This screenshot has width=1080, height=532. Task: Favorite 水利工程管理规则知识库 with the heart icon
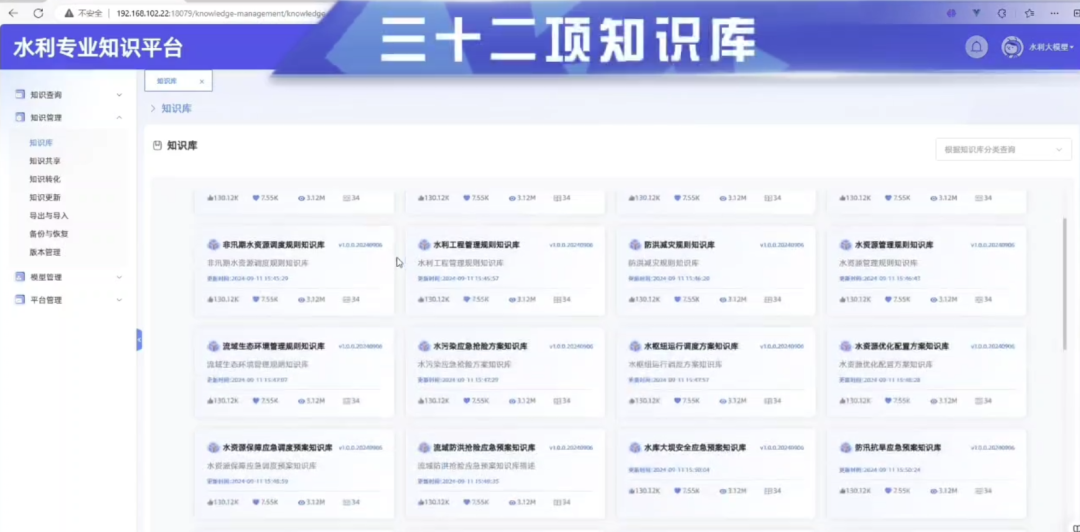pos(466,300)
